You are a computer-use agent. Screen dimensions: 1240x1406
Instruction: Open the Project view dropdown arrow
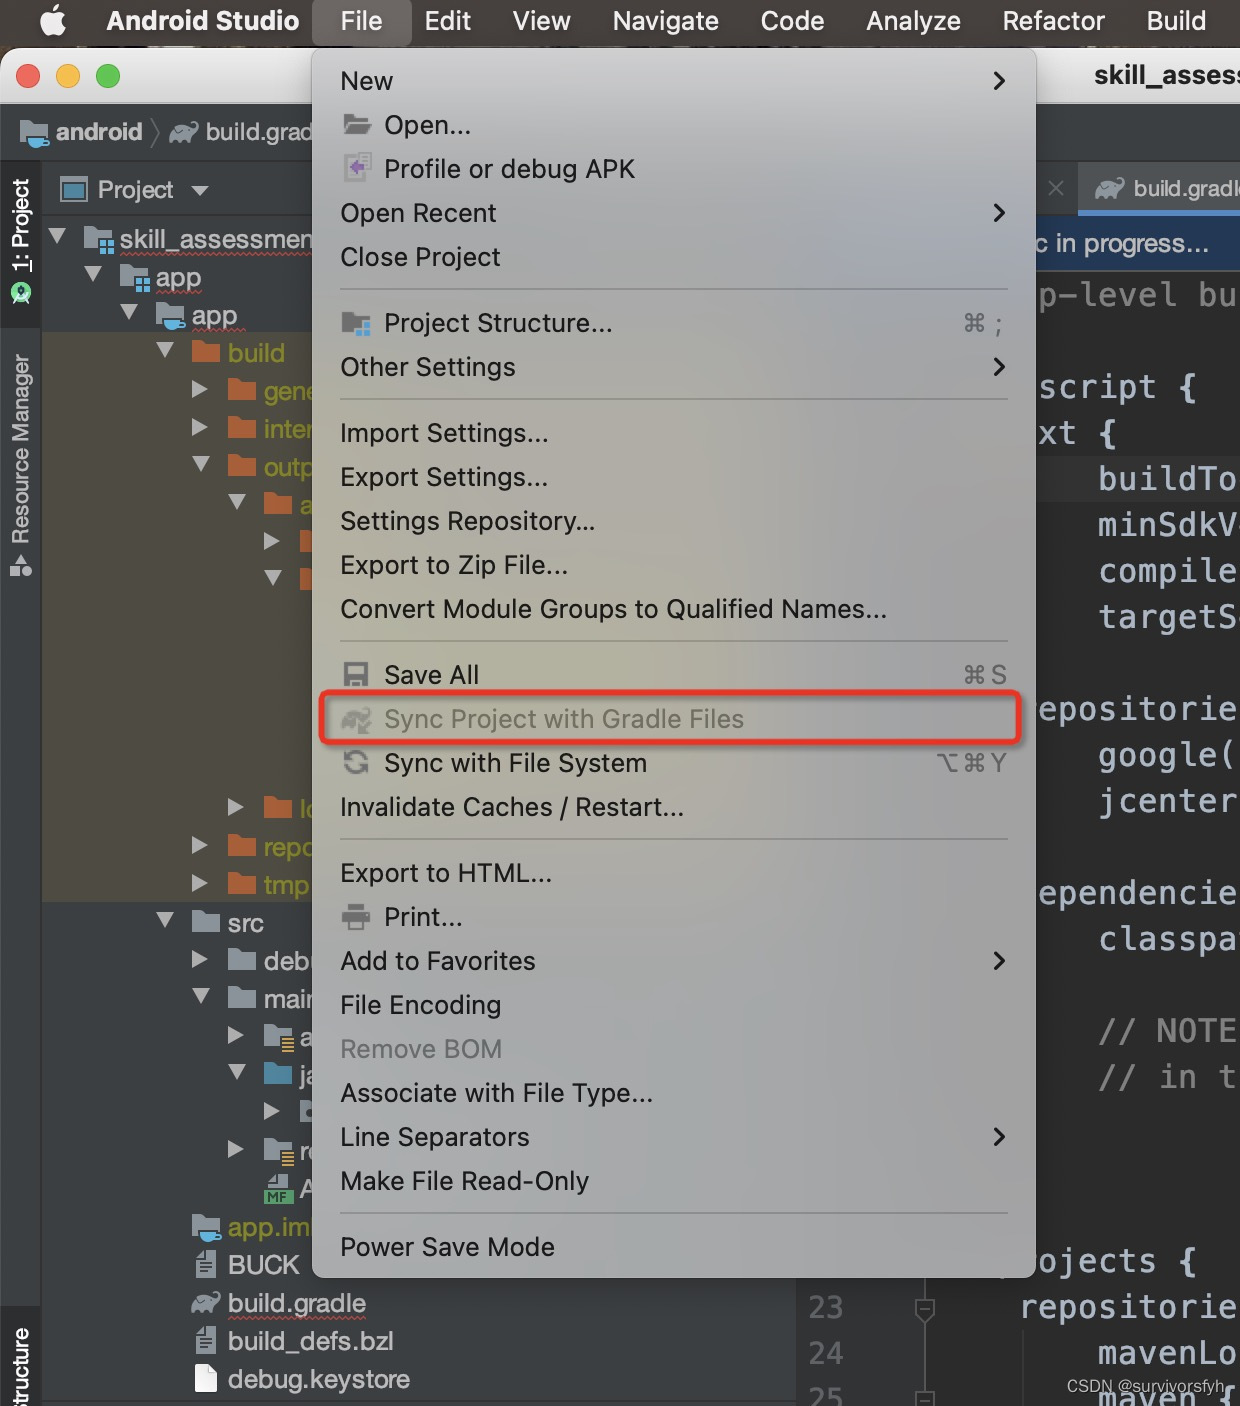click(x=200, y=190)
